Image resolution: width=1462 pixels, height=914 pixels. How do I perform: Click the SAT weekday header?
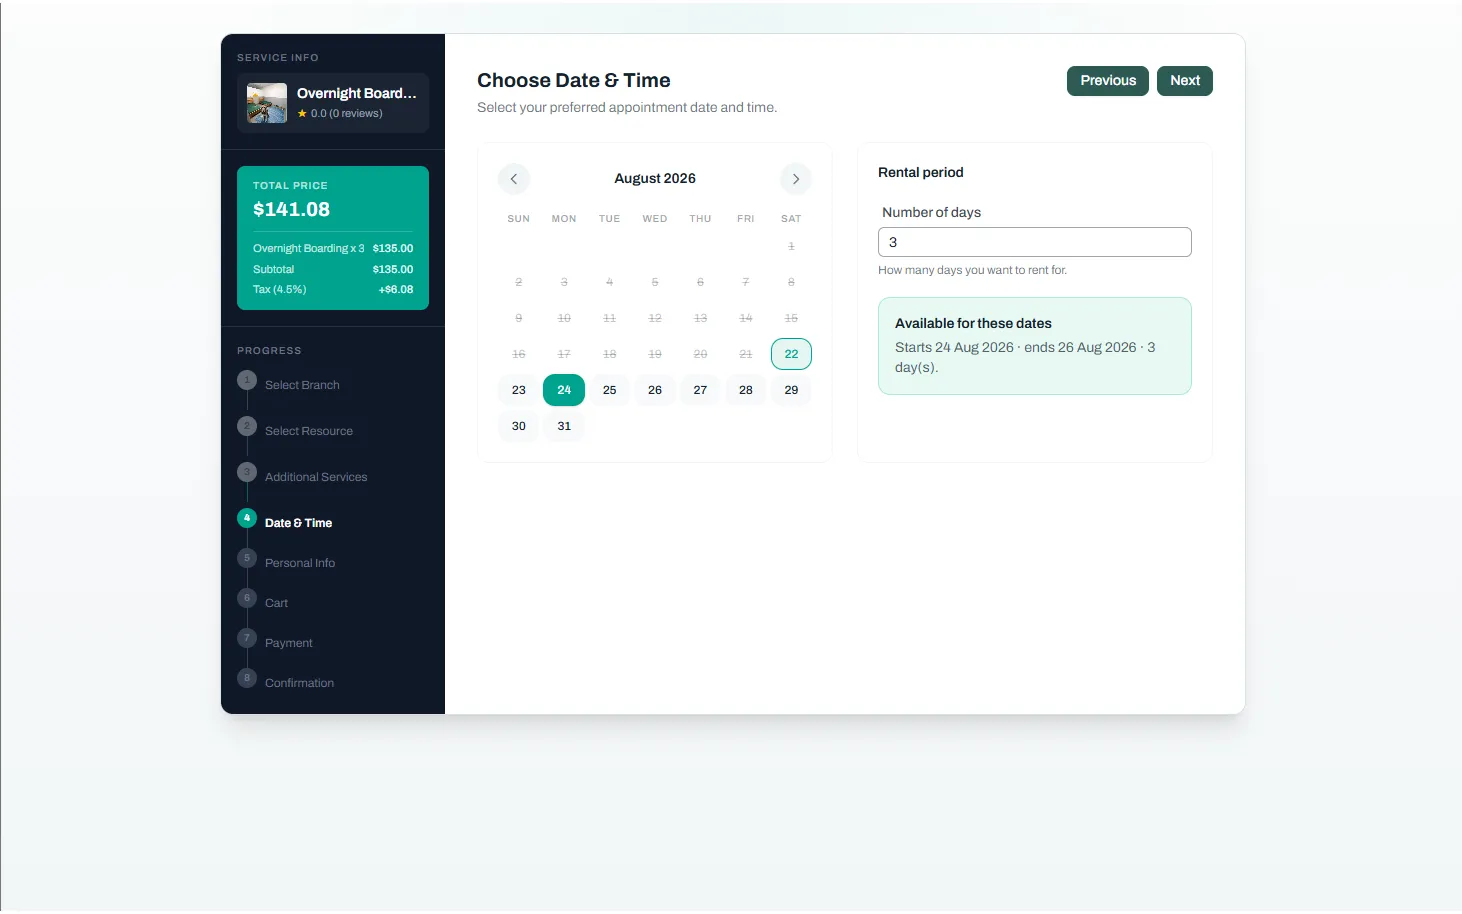tap(791, 218)
